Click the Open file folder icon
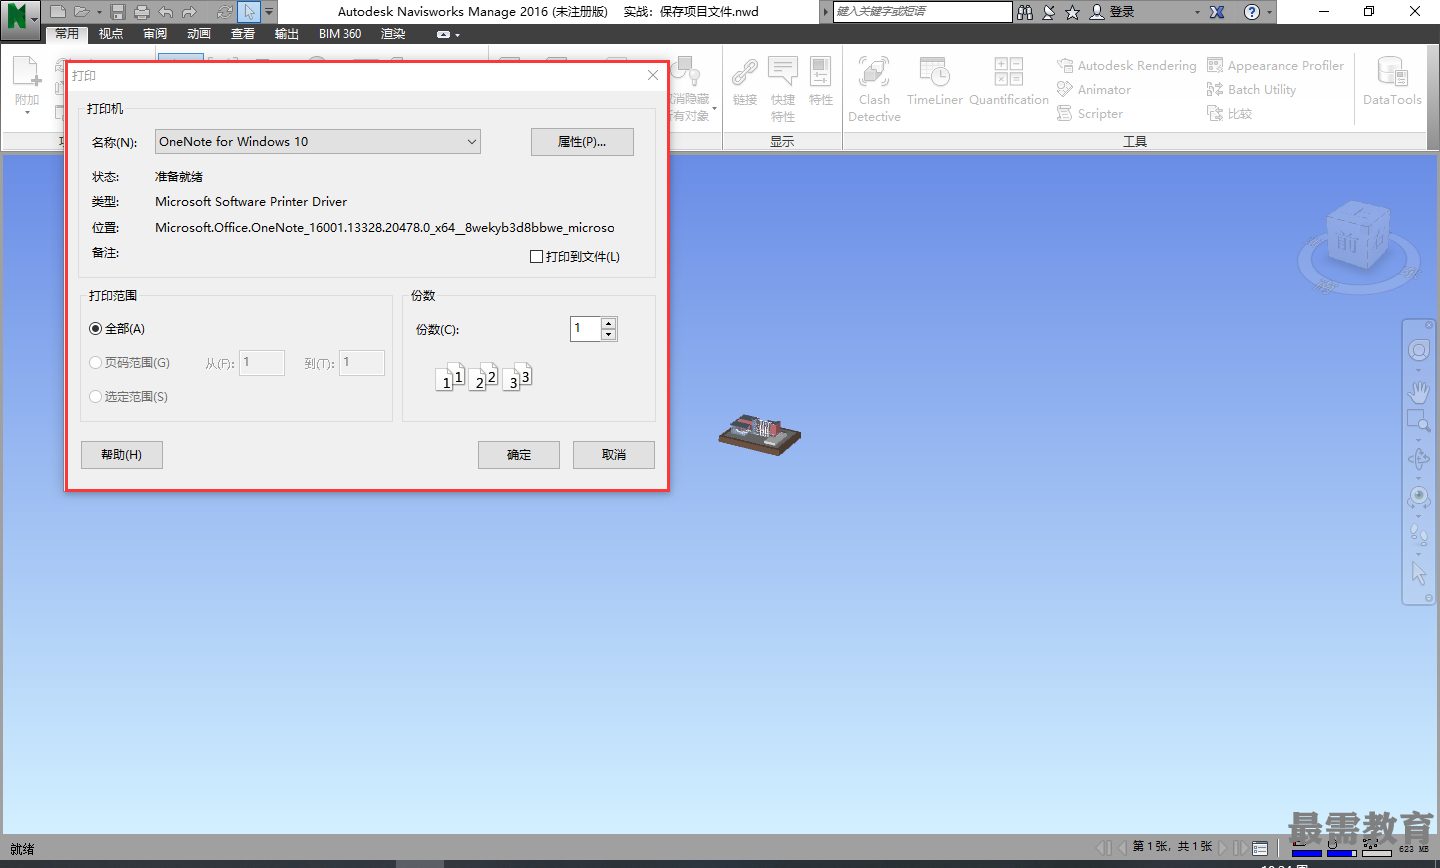The image size is (1440, 868). 81,12
